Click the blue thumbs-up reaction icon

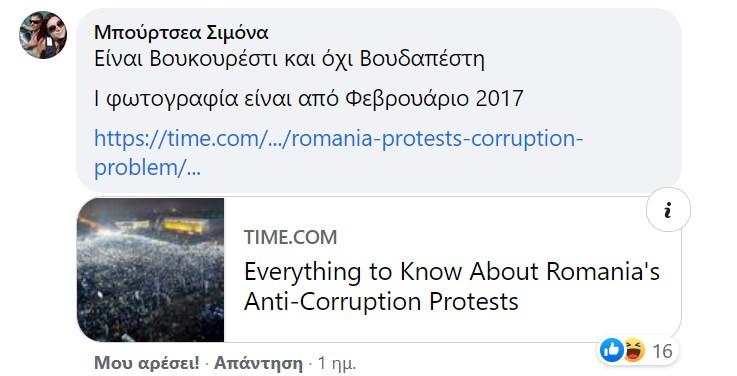point(612,350)
